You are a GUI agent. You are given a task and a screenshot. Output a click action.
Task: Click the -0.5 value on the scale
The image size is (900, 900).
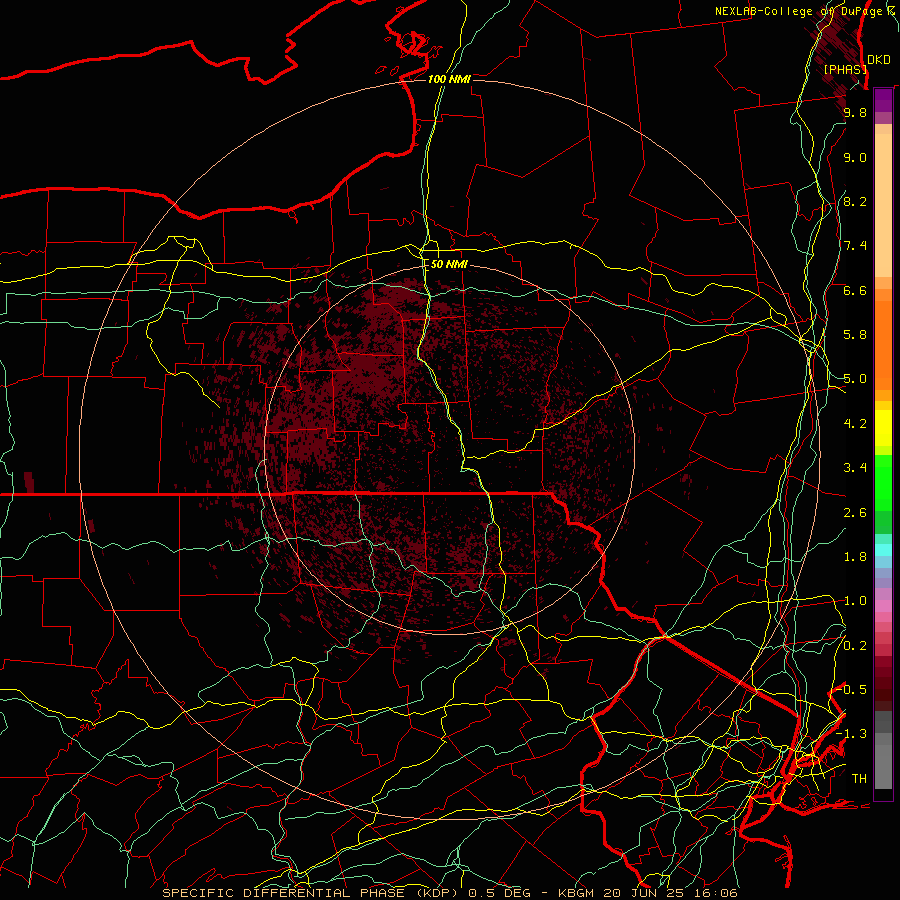pyautogui.click(x=851, y=690)
